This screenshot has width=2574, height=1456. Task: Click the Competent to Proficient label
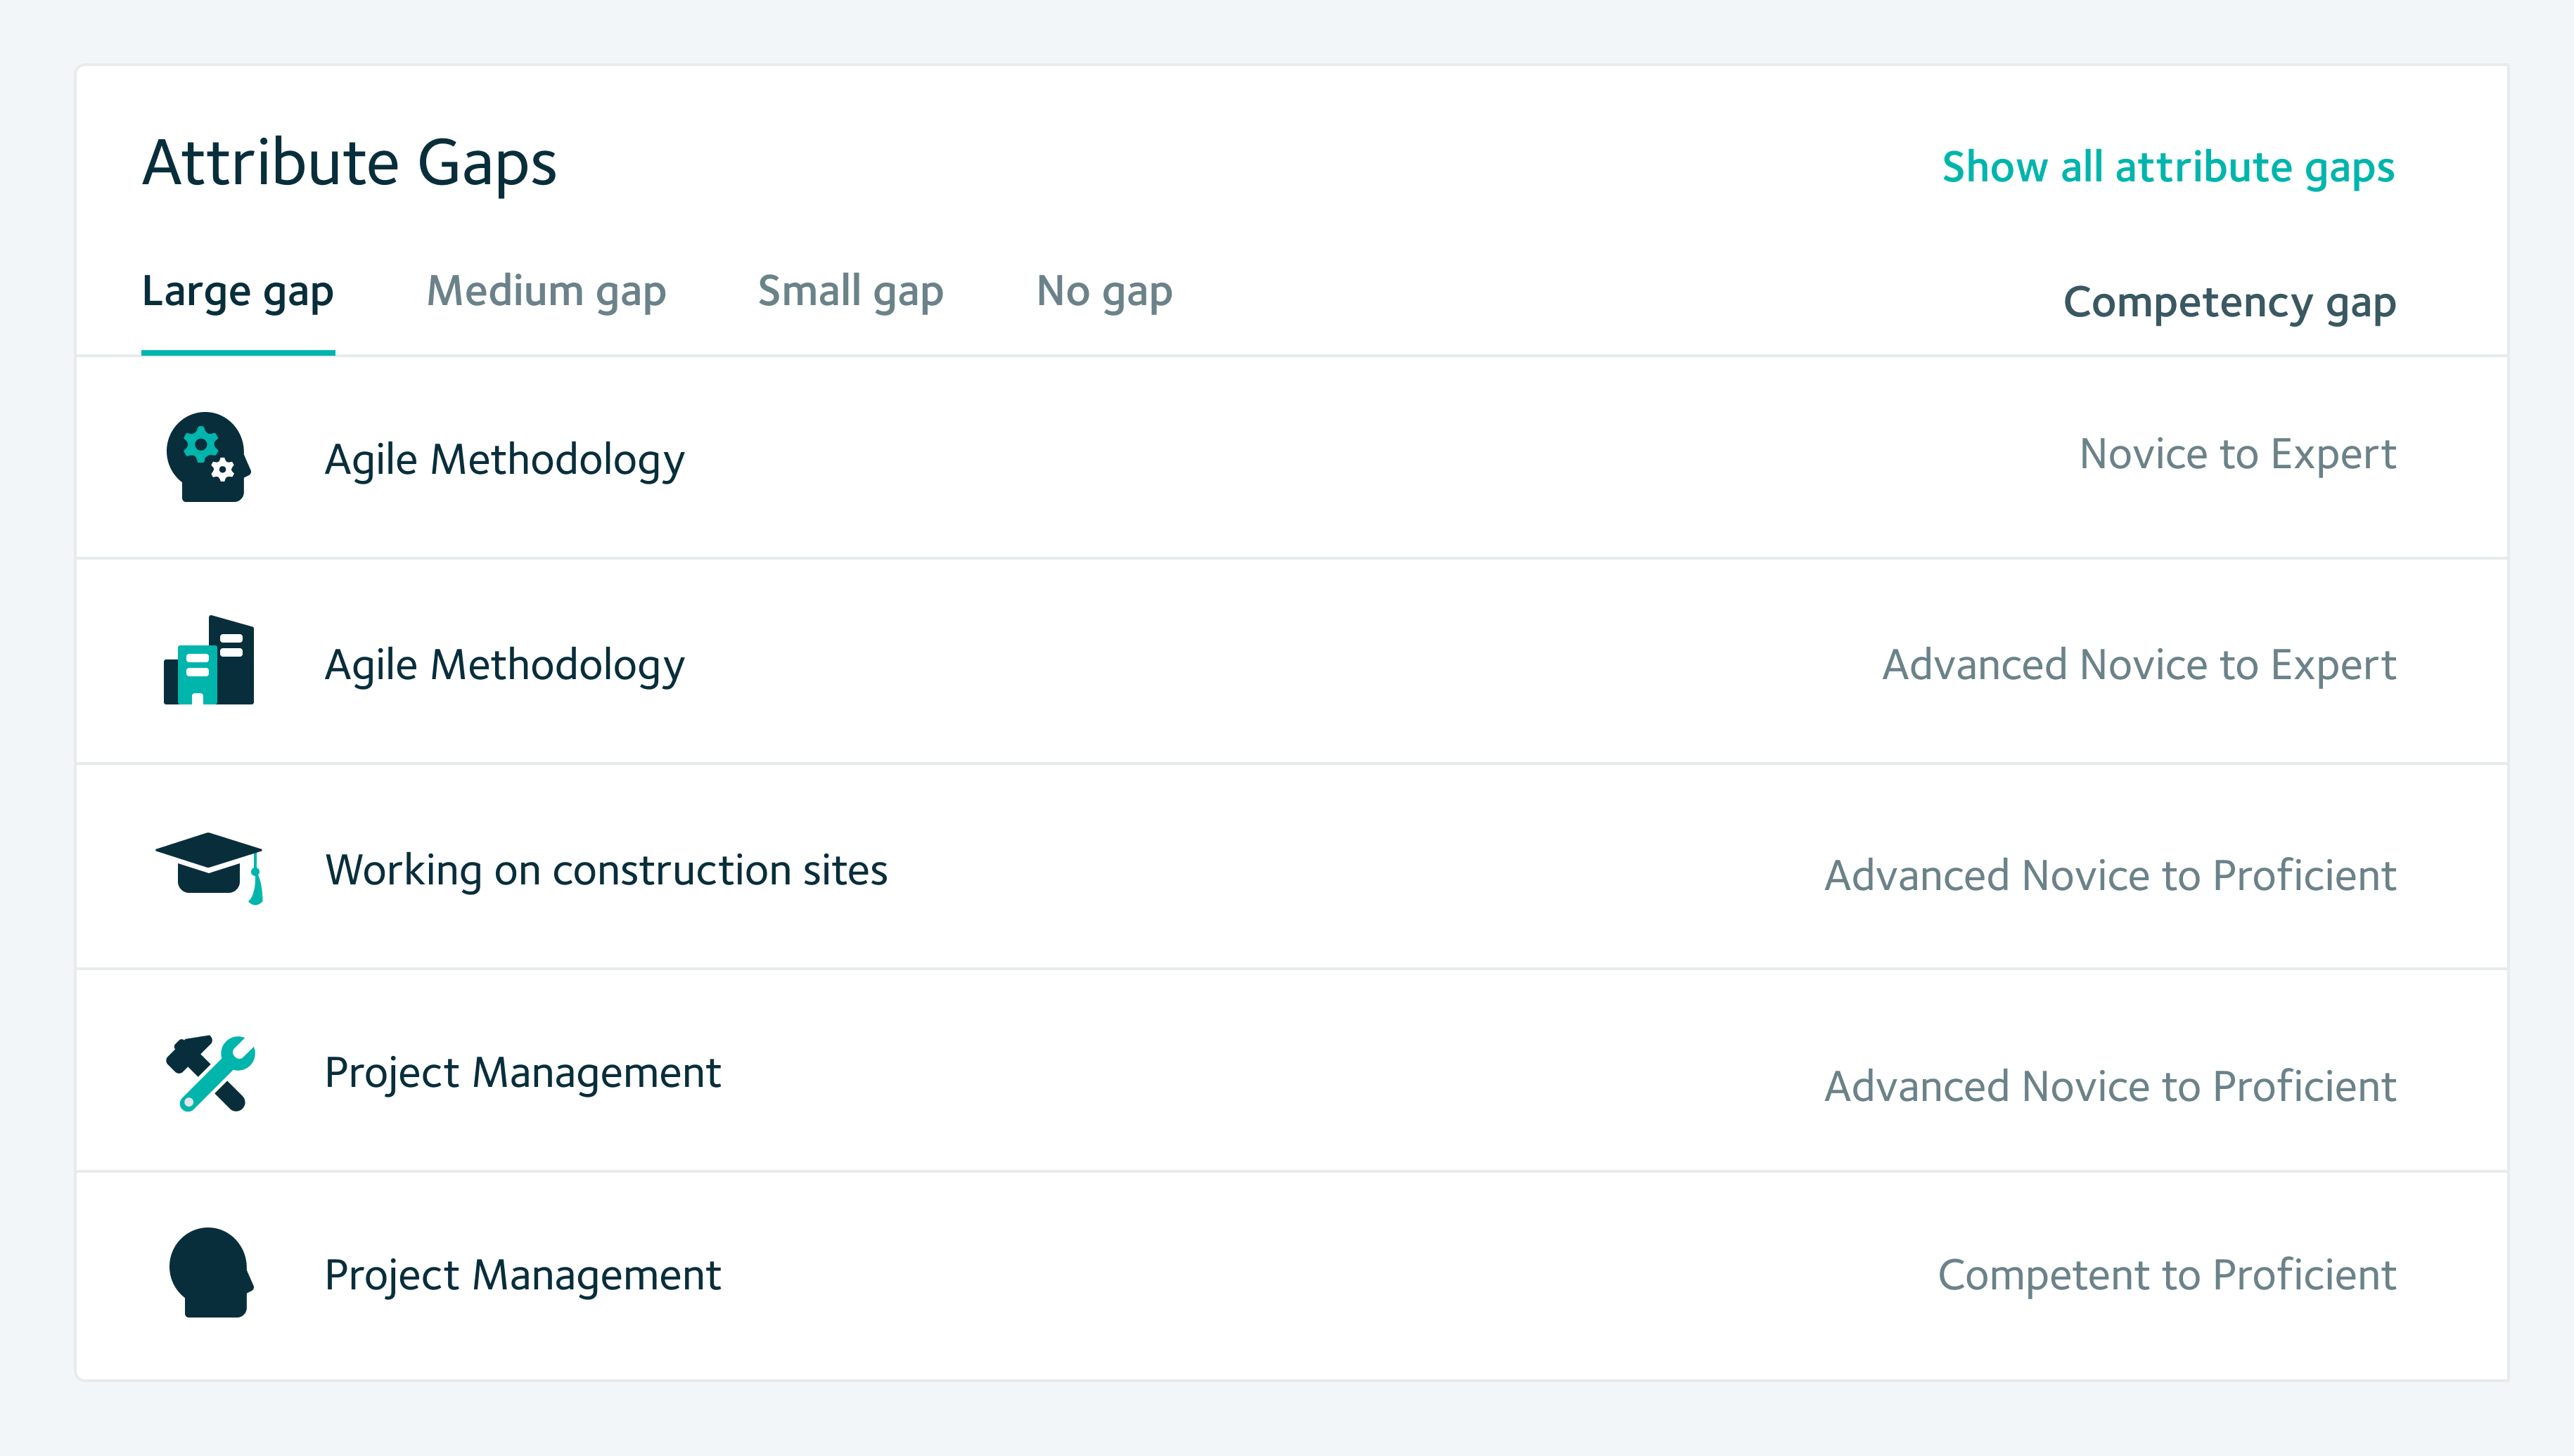coord(2166,1275)
